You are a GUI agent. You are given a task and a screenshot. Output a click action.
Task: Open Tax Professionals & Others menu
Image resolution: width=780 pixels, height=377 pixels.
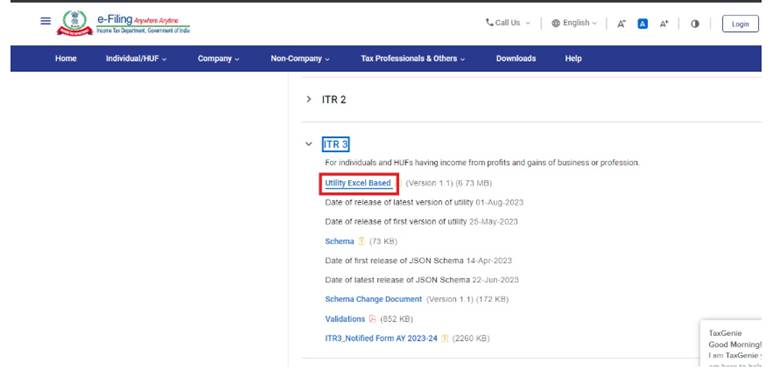[413, 59]
